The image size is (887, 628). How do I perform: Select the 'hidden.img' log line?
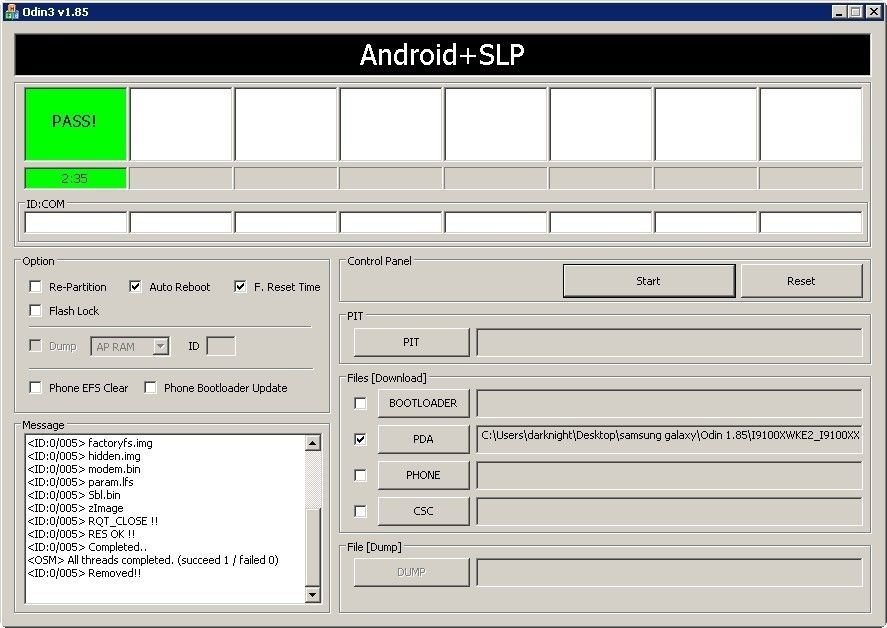[x=84, y=456]
